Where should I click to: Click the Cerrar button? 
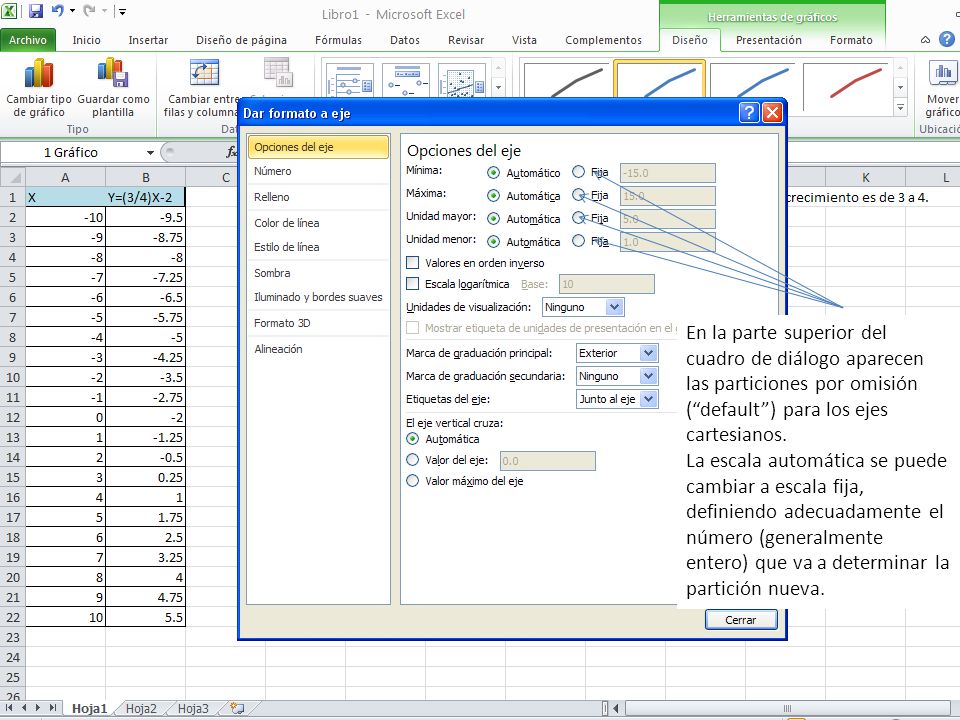[x=741, y=620]
